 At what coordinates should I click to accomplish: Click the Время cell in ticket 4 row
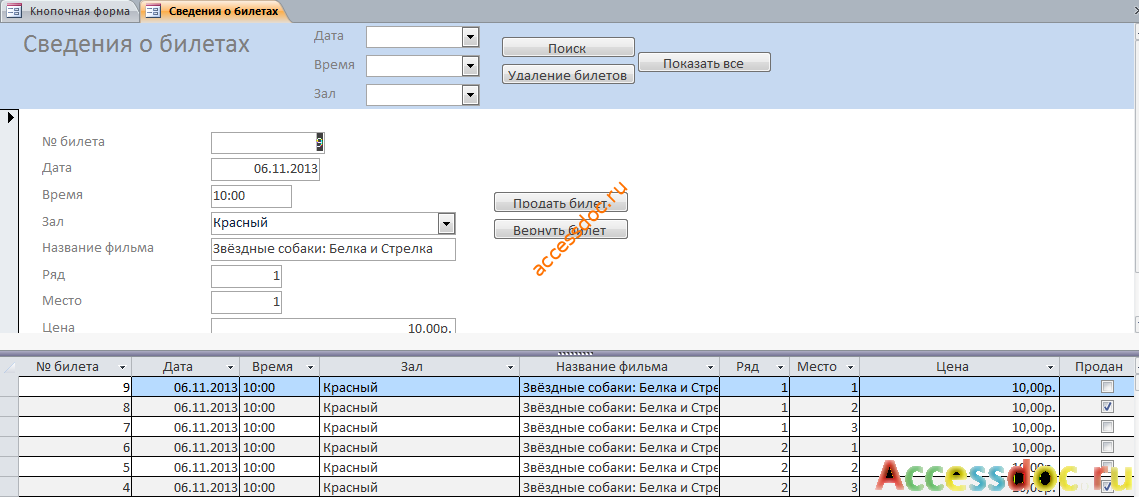click(280, 487)
